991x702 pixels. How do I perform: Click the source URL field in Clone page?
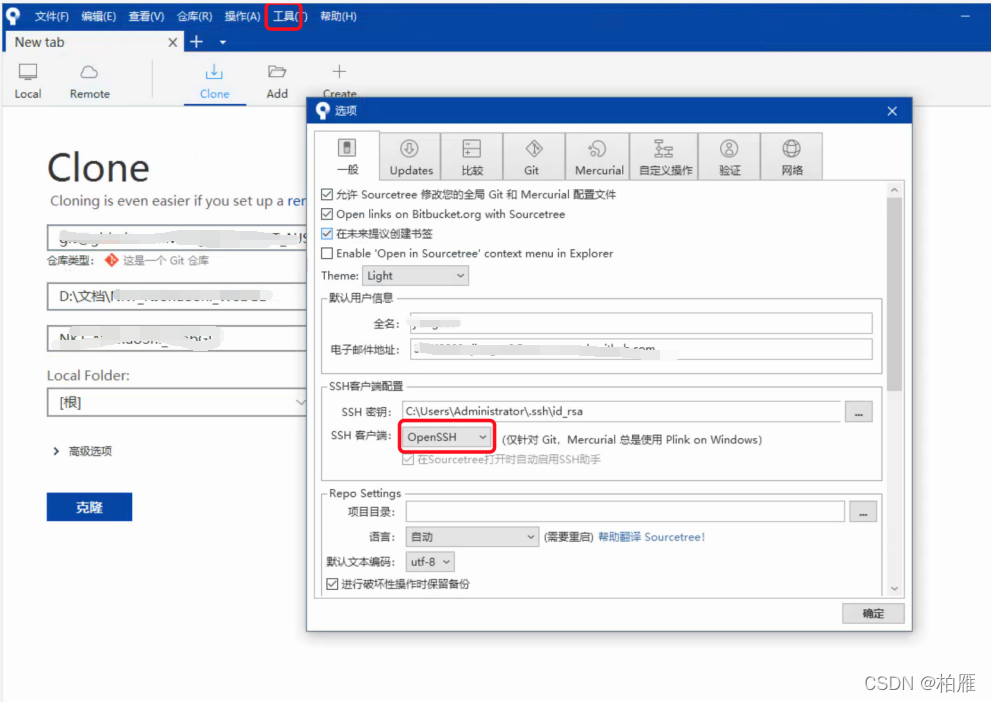(178, 238)
